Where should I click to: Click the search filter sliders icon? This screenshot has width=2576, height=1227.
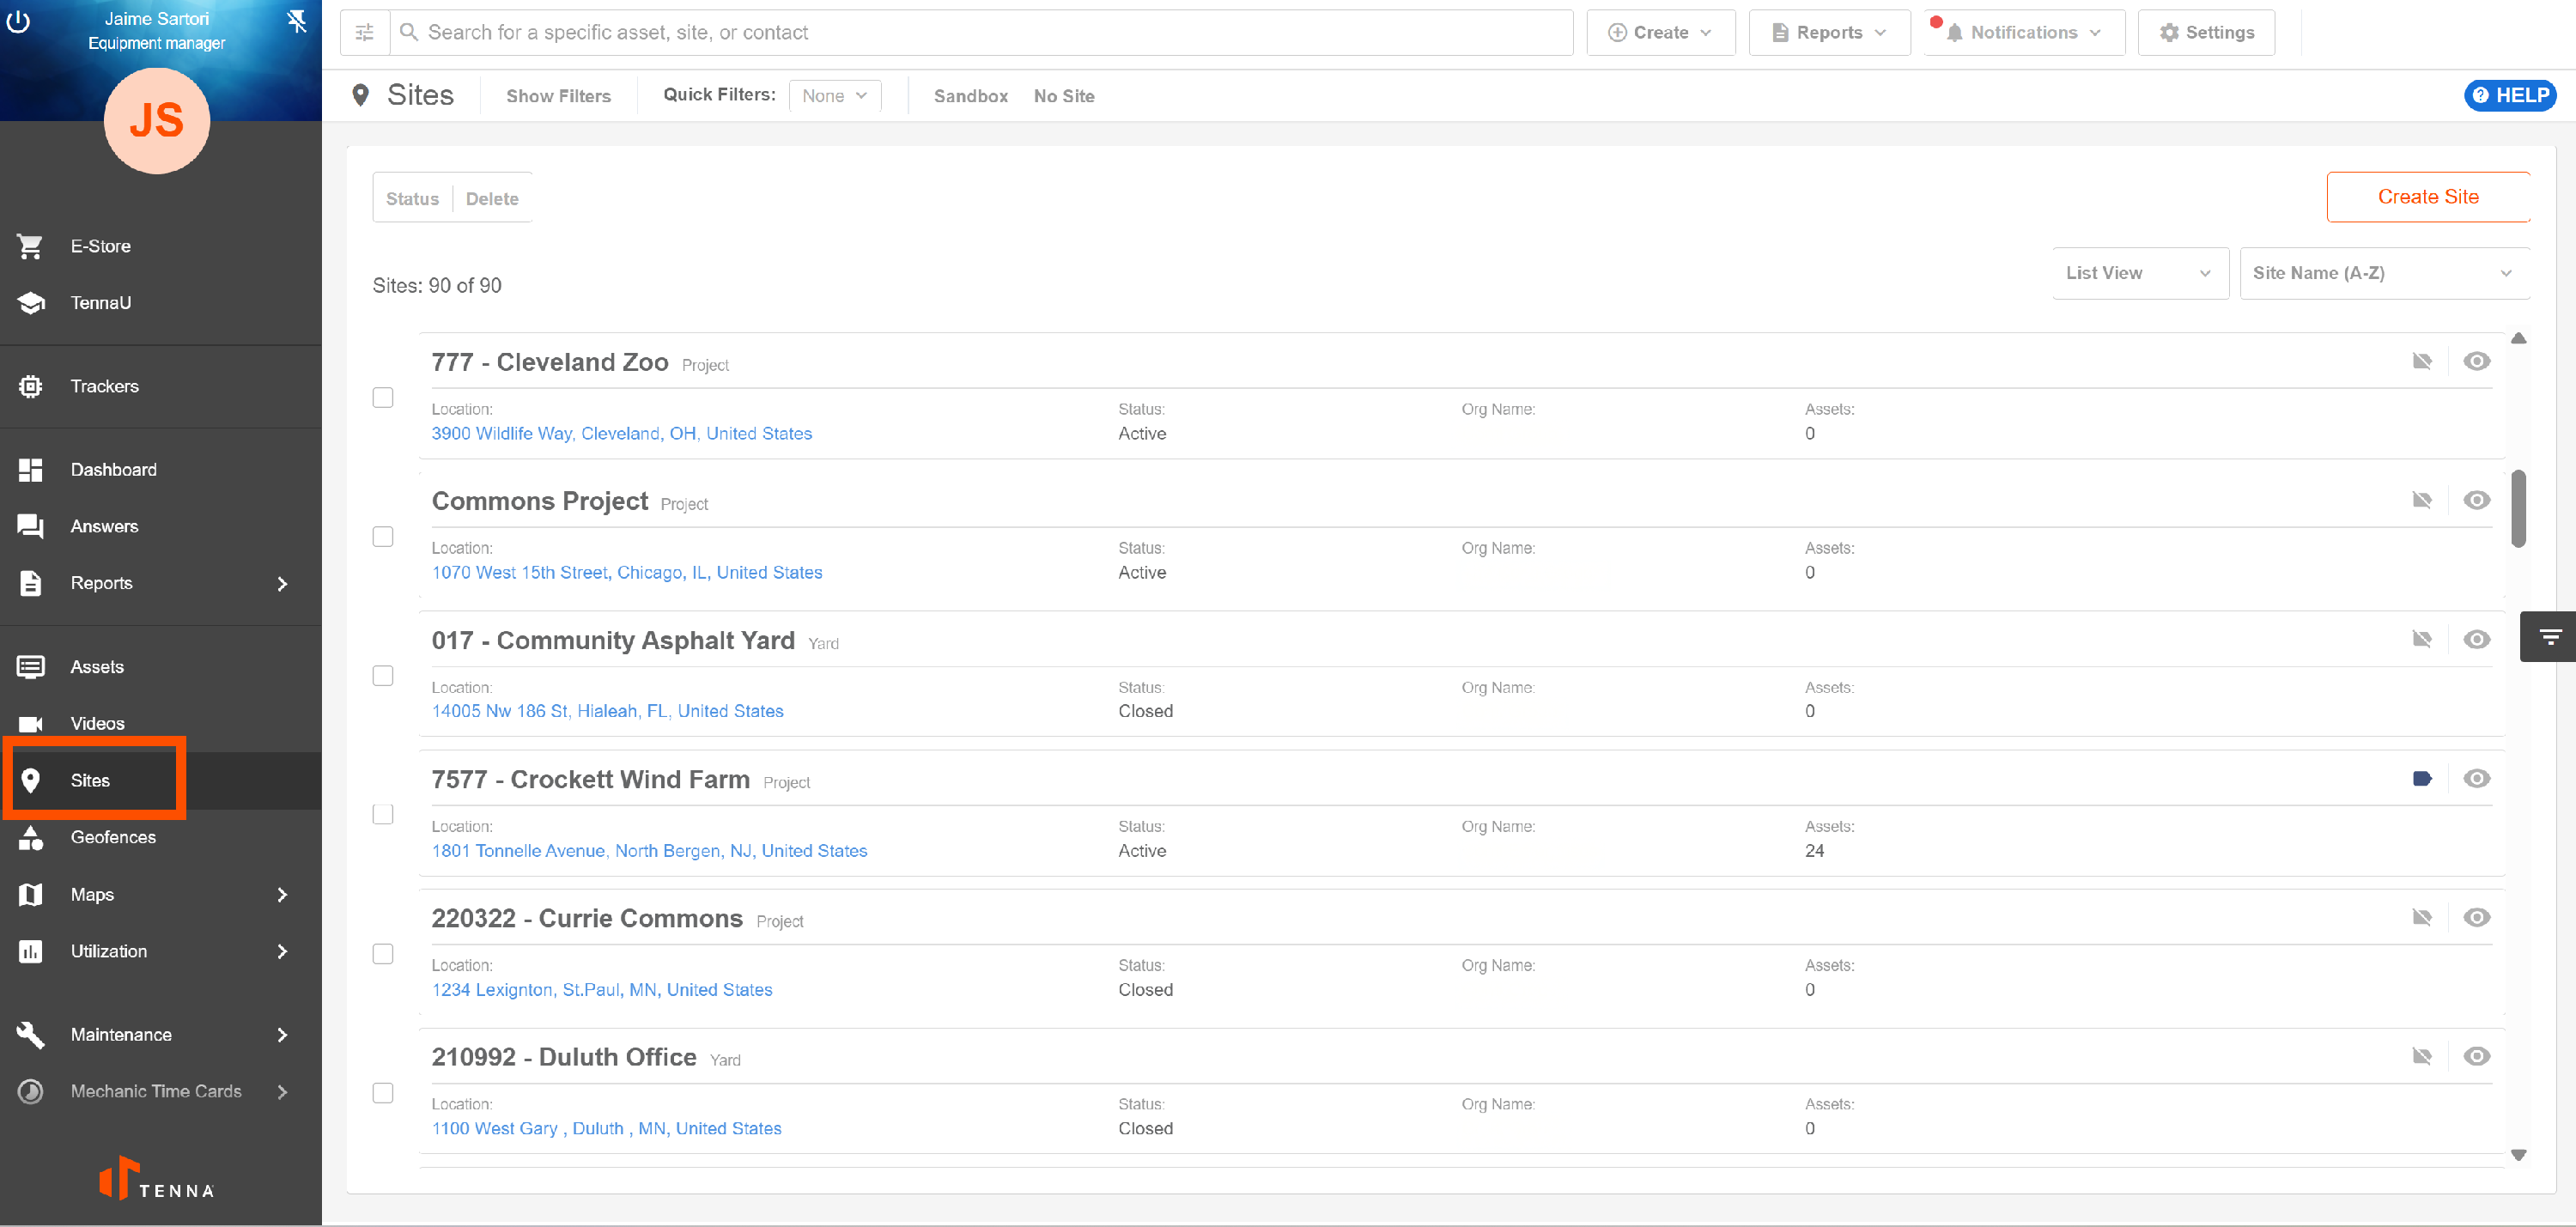[365, 33]
